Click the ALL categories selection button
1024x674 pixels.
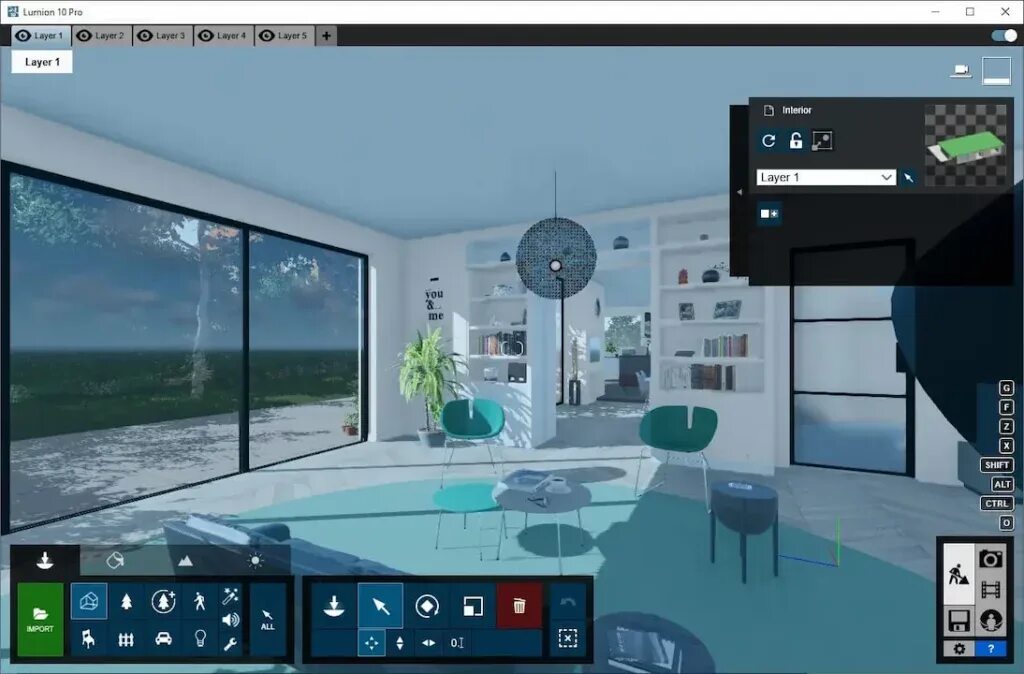(x=268, y=620)
